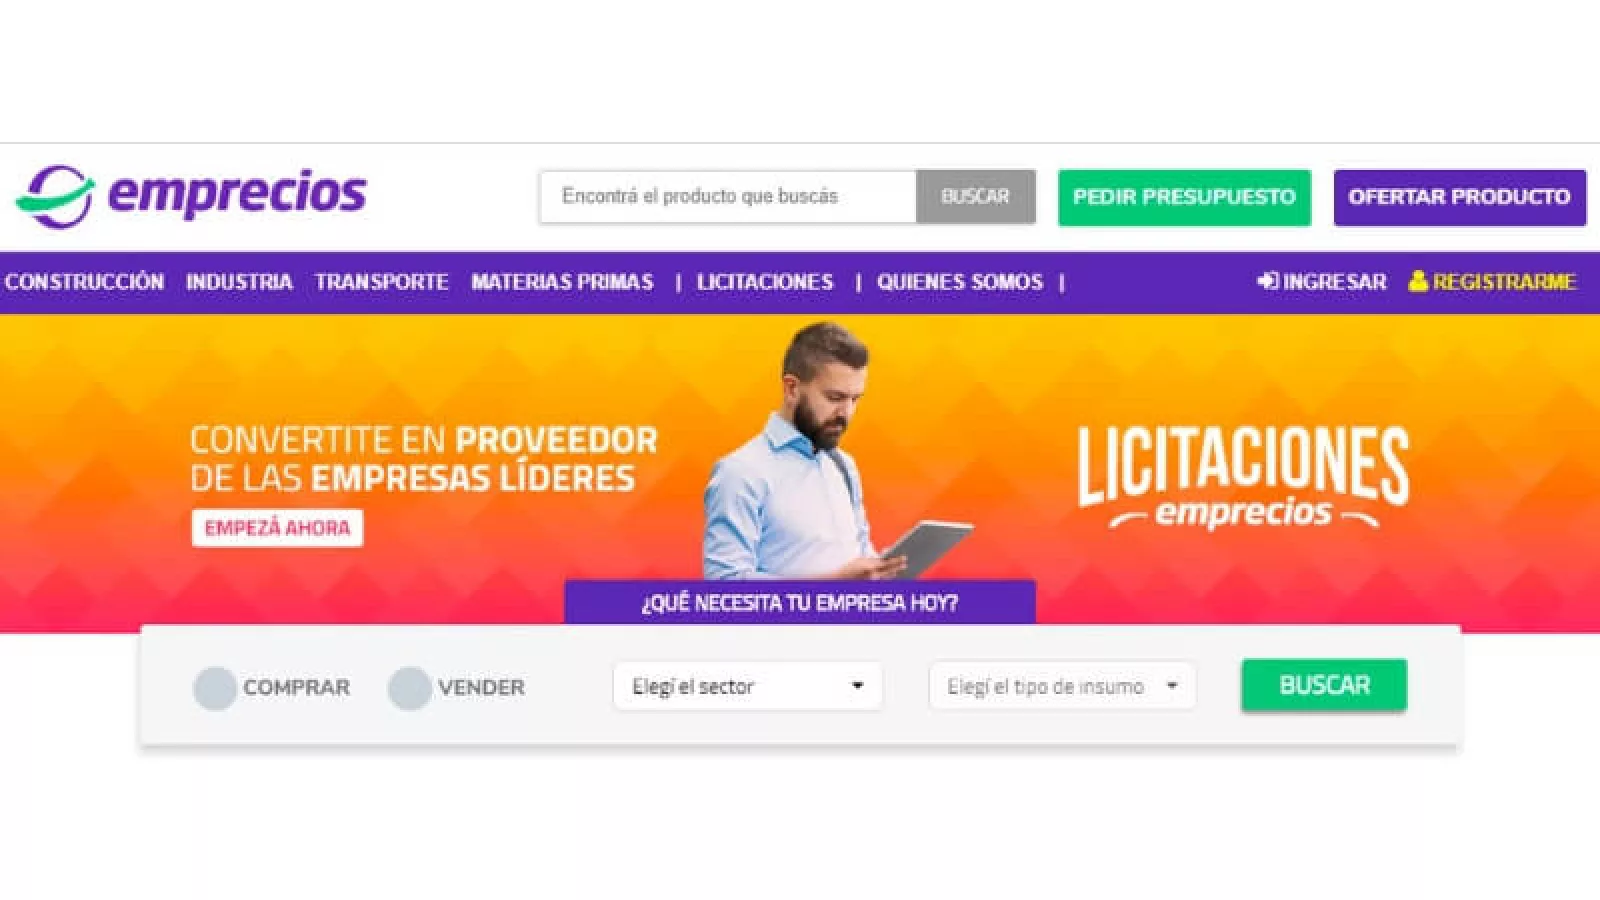This screenshot has width=1600, height=900.
Task: Open the 'Elegí el sector' dropdown
Action: [x=748, y=686]
